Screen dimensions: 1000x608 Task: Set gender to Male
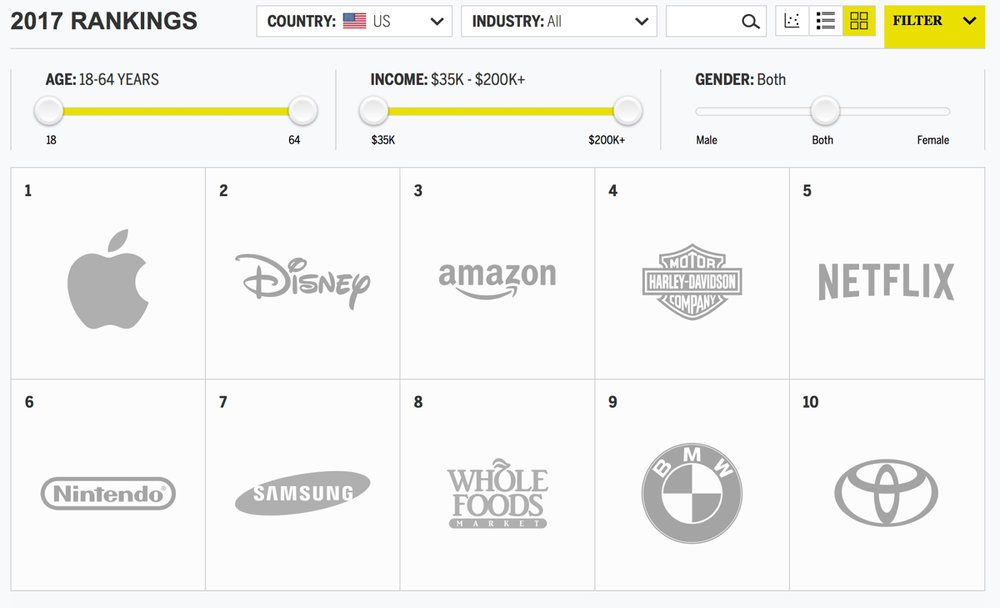point(706,140)
